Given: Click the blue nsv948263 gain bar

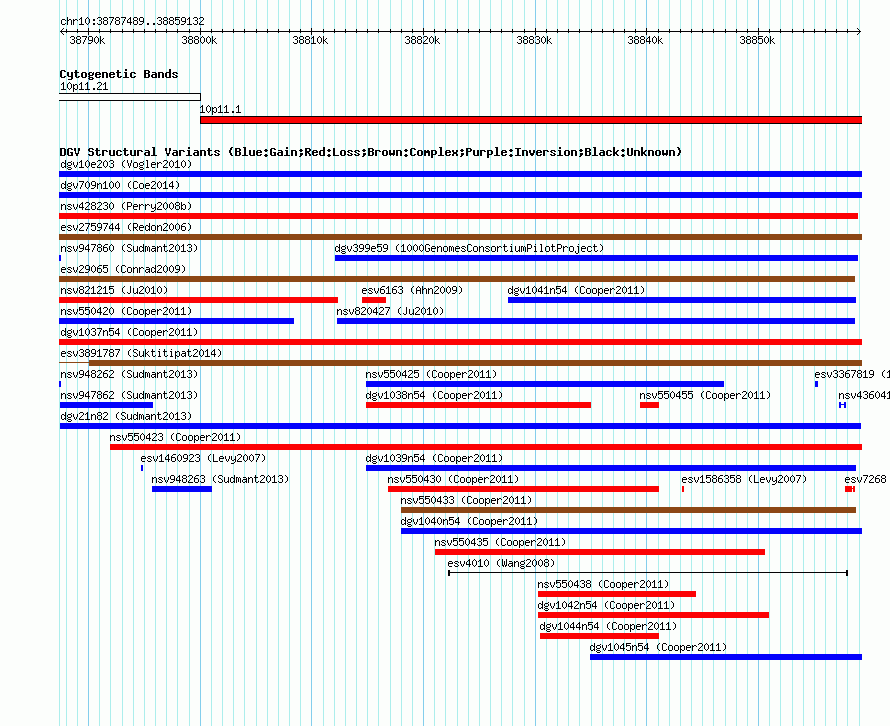Looking at the screenshot, I should [182, 489].
